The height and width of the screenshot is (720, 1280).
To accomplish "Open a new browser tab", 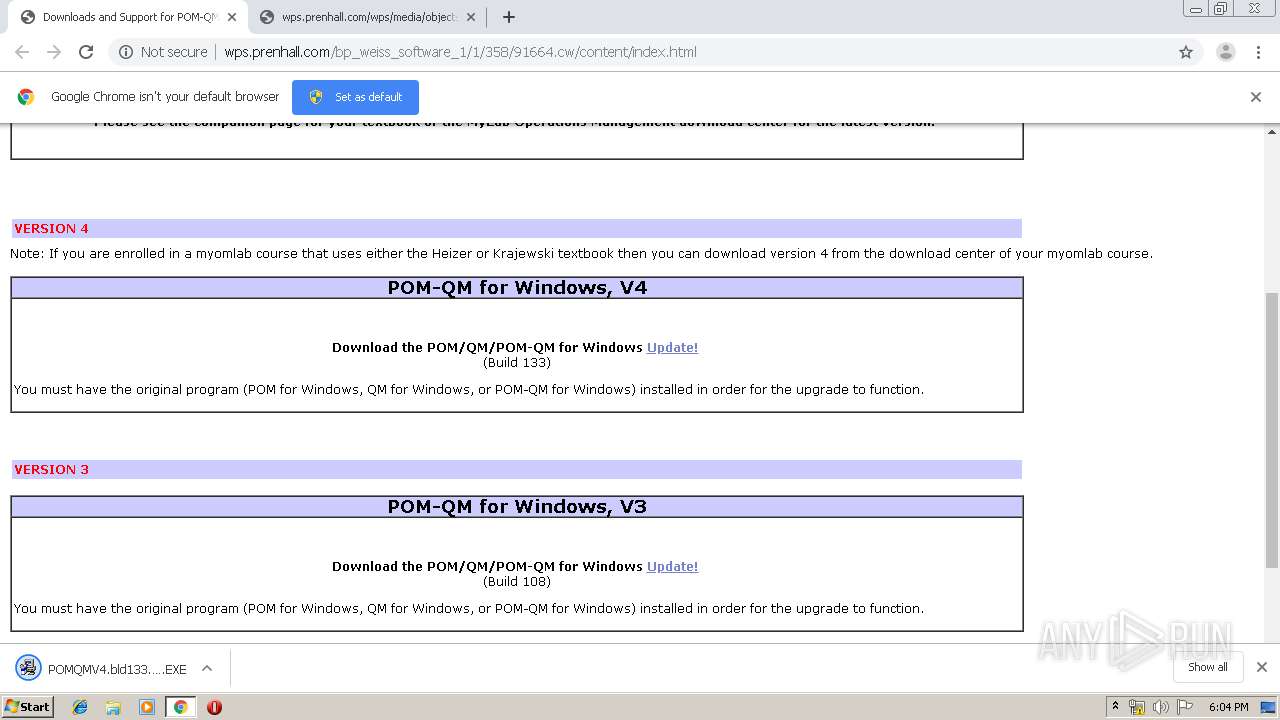I will (x=509, y=17).
